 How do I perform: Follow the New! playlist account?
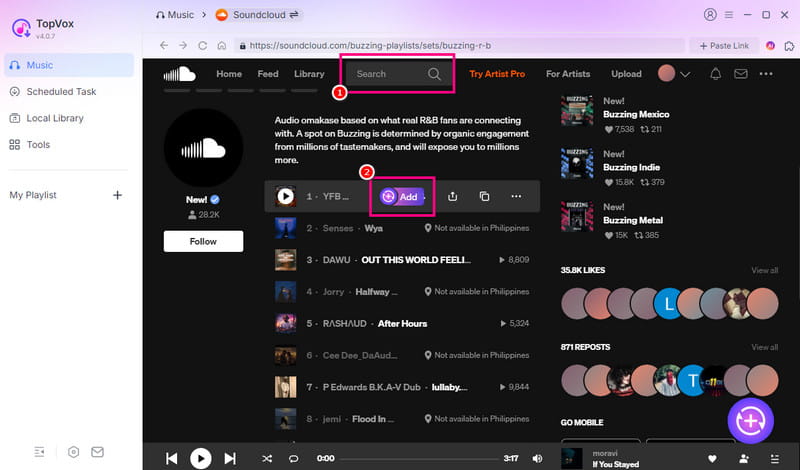click(203, 241)
